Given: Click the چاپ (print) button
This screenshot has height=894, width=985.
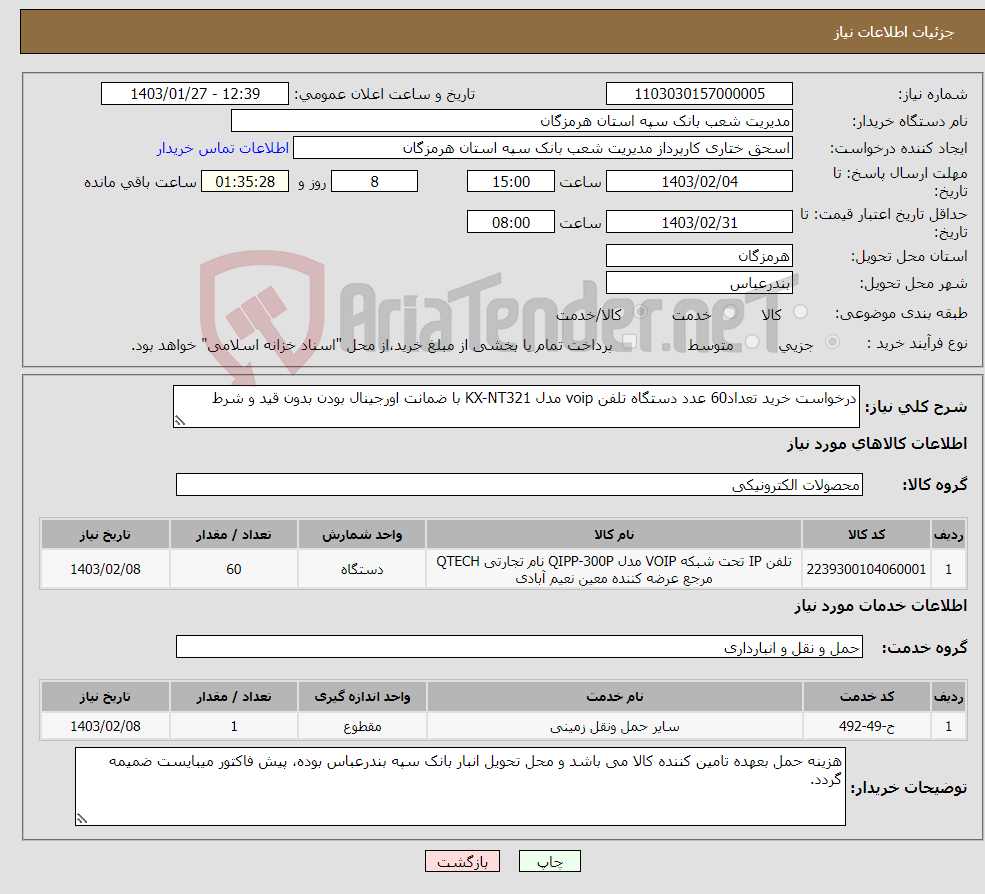Looking at the screenshot, I should [550, 861].
